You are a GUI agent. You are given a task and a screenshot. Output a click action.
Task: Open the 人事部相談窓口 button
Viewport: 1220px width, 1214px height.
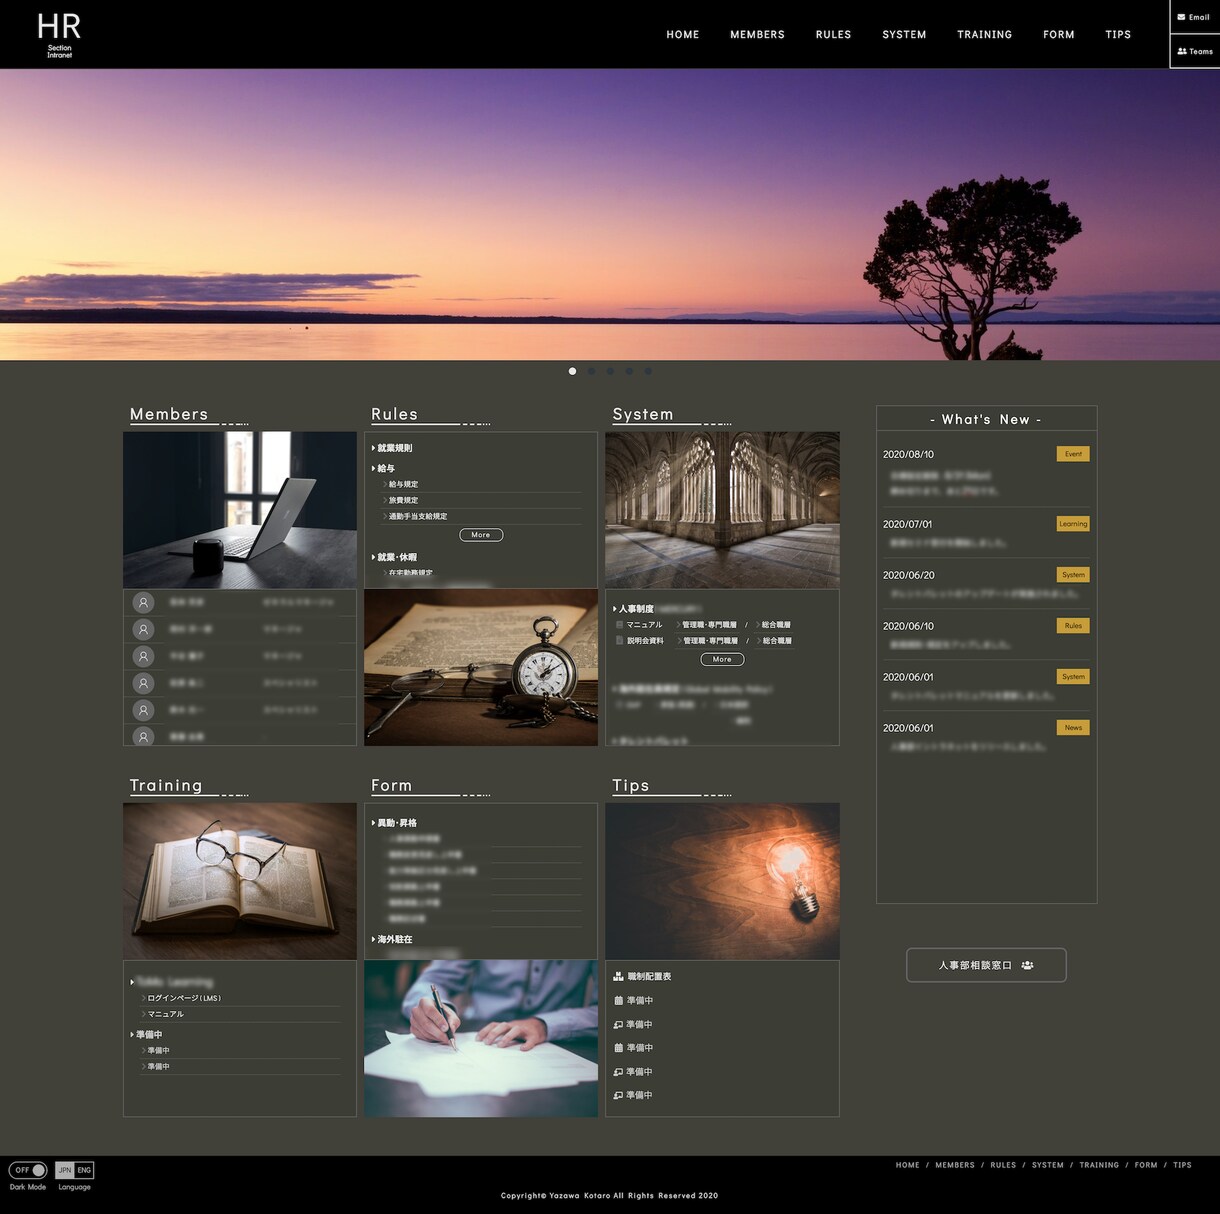point(986,965)
